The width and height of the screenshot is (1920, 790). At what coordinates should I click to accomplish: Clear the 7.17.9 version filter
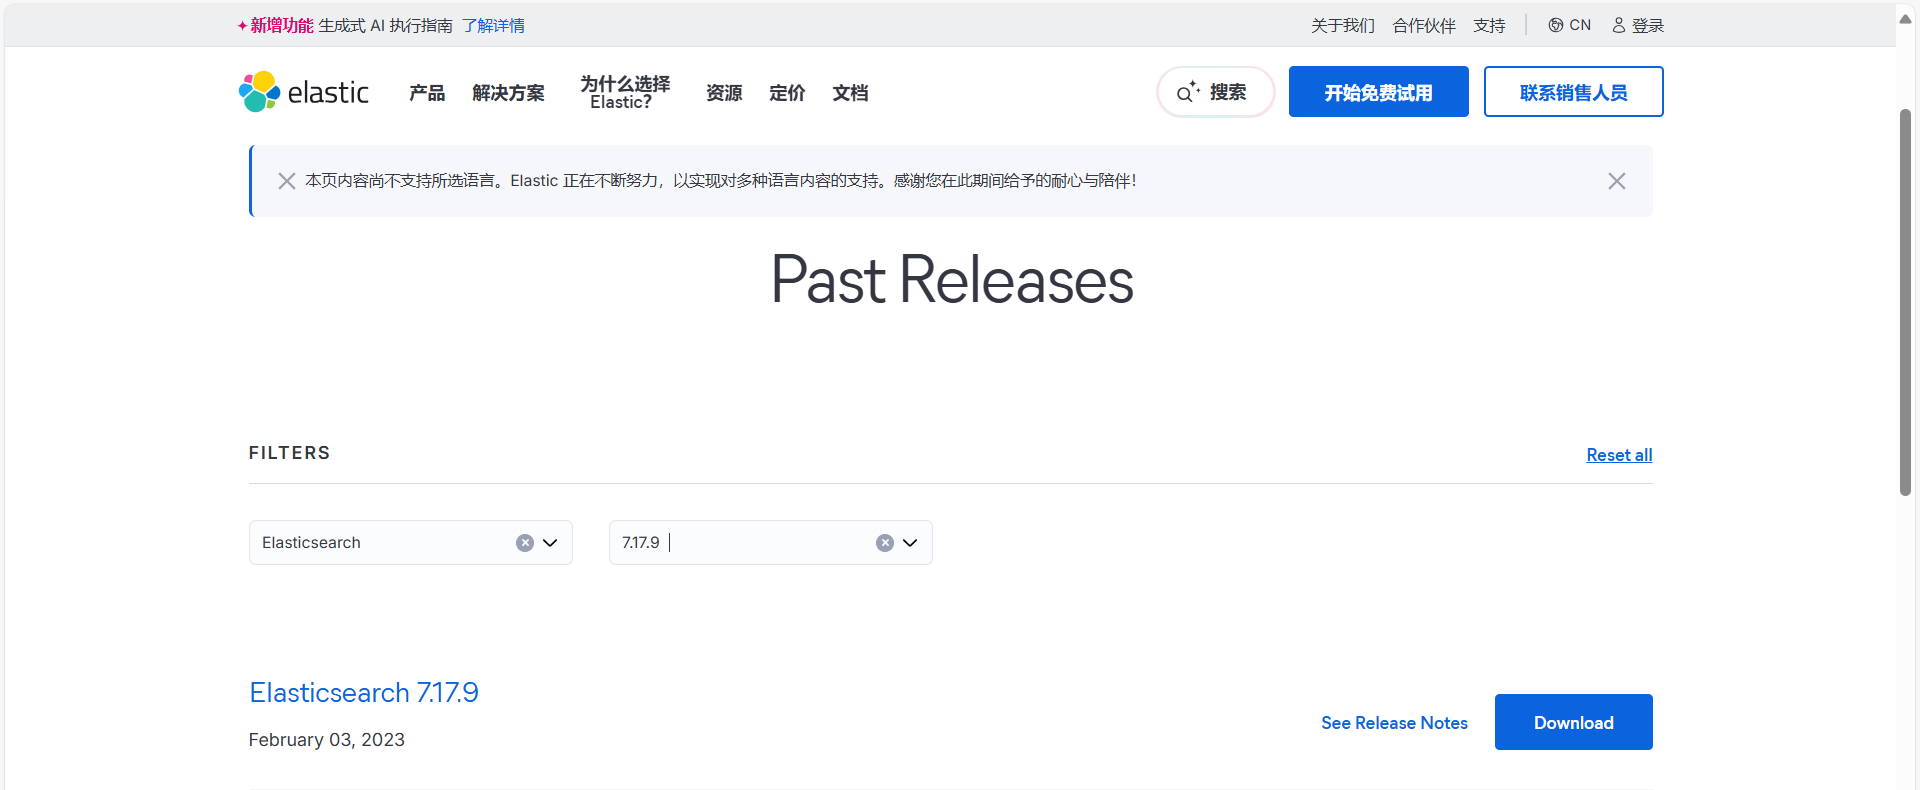(884, 543)
